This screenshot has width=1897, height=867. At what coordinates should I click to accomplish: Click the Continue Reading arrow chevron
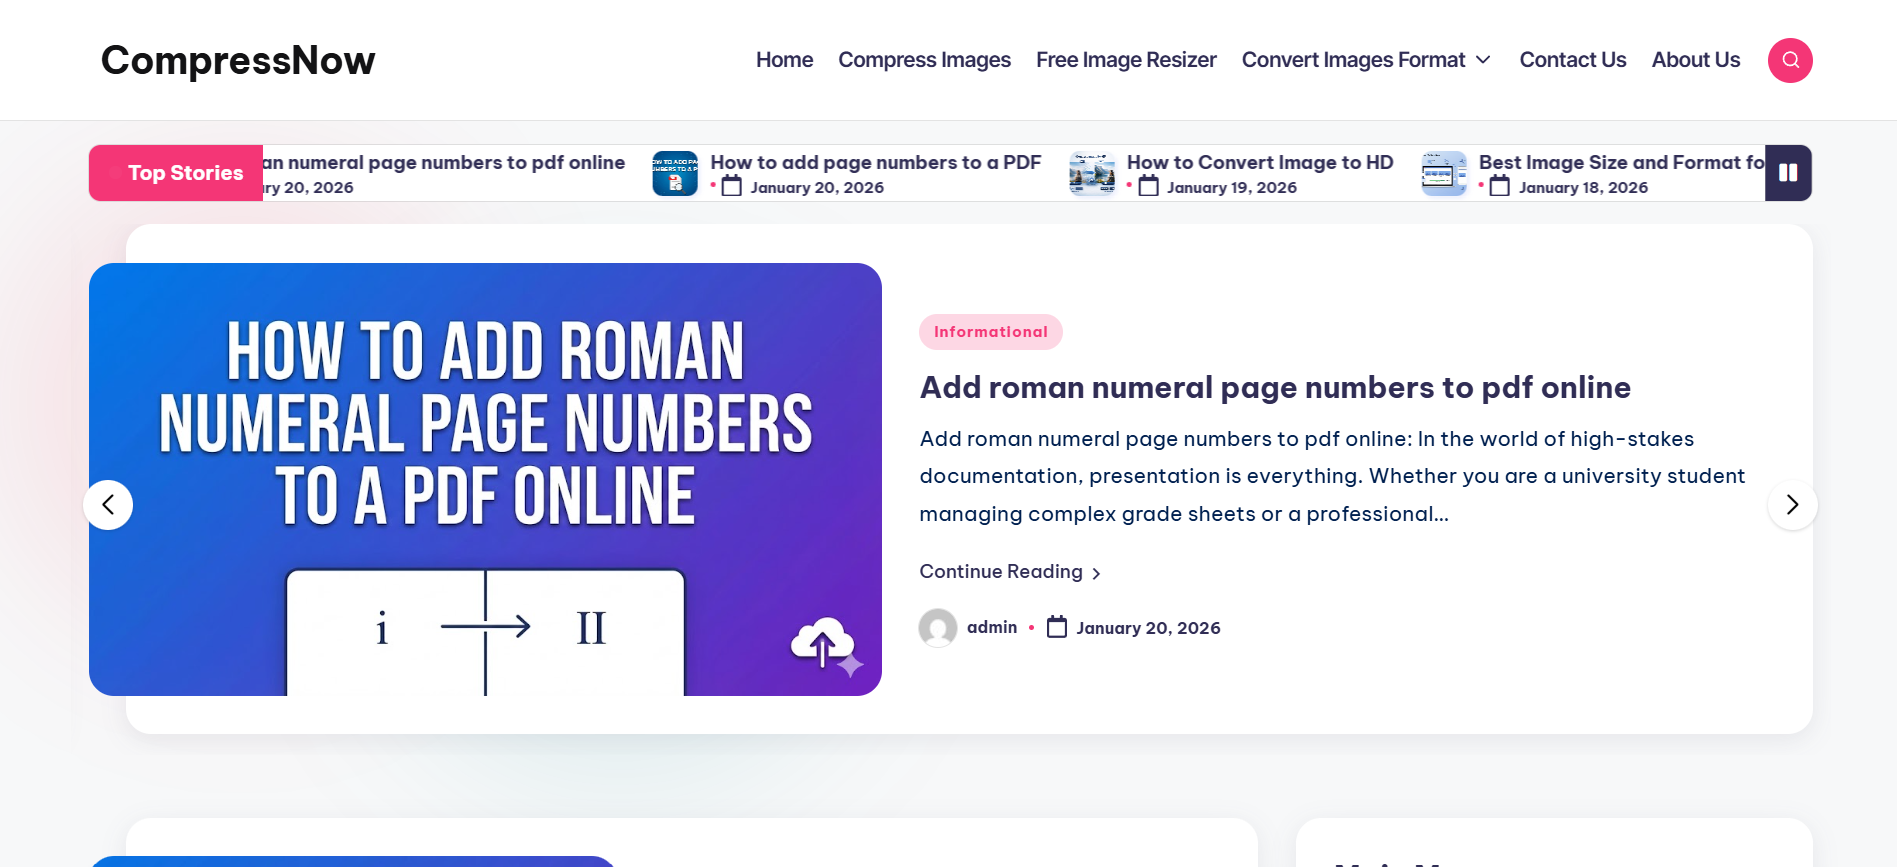coord(1096,573)
